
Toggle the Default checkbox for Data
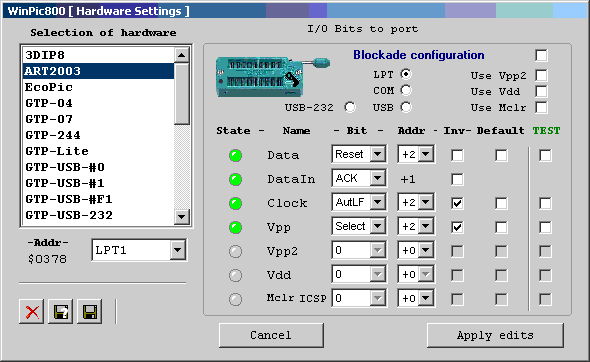[x=501, y=155]
